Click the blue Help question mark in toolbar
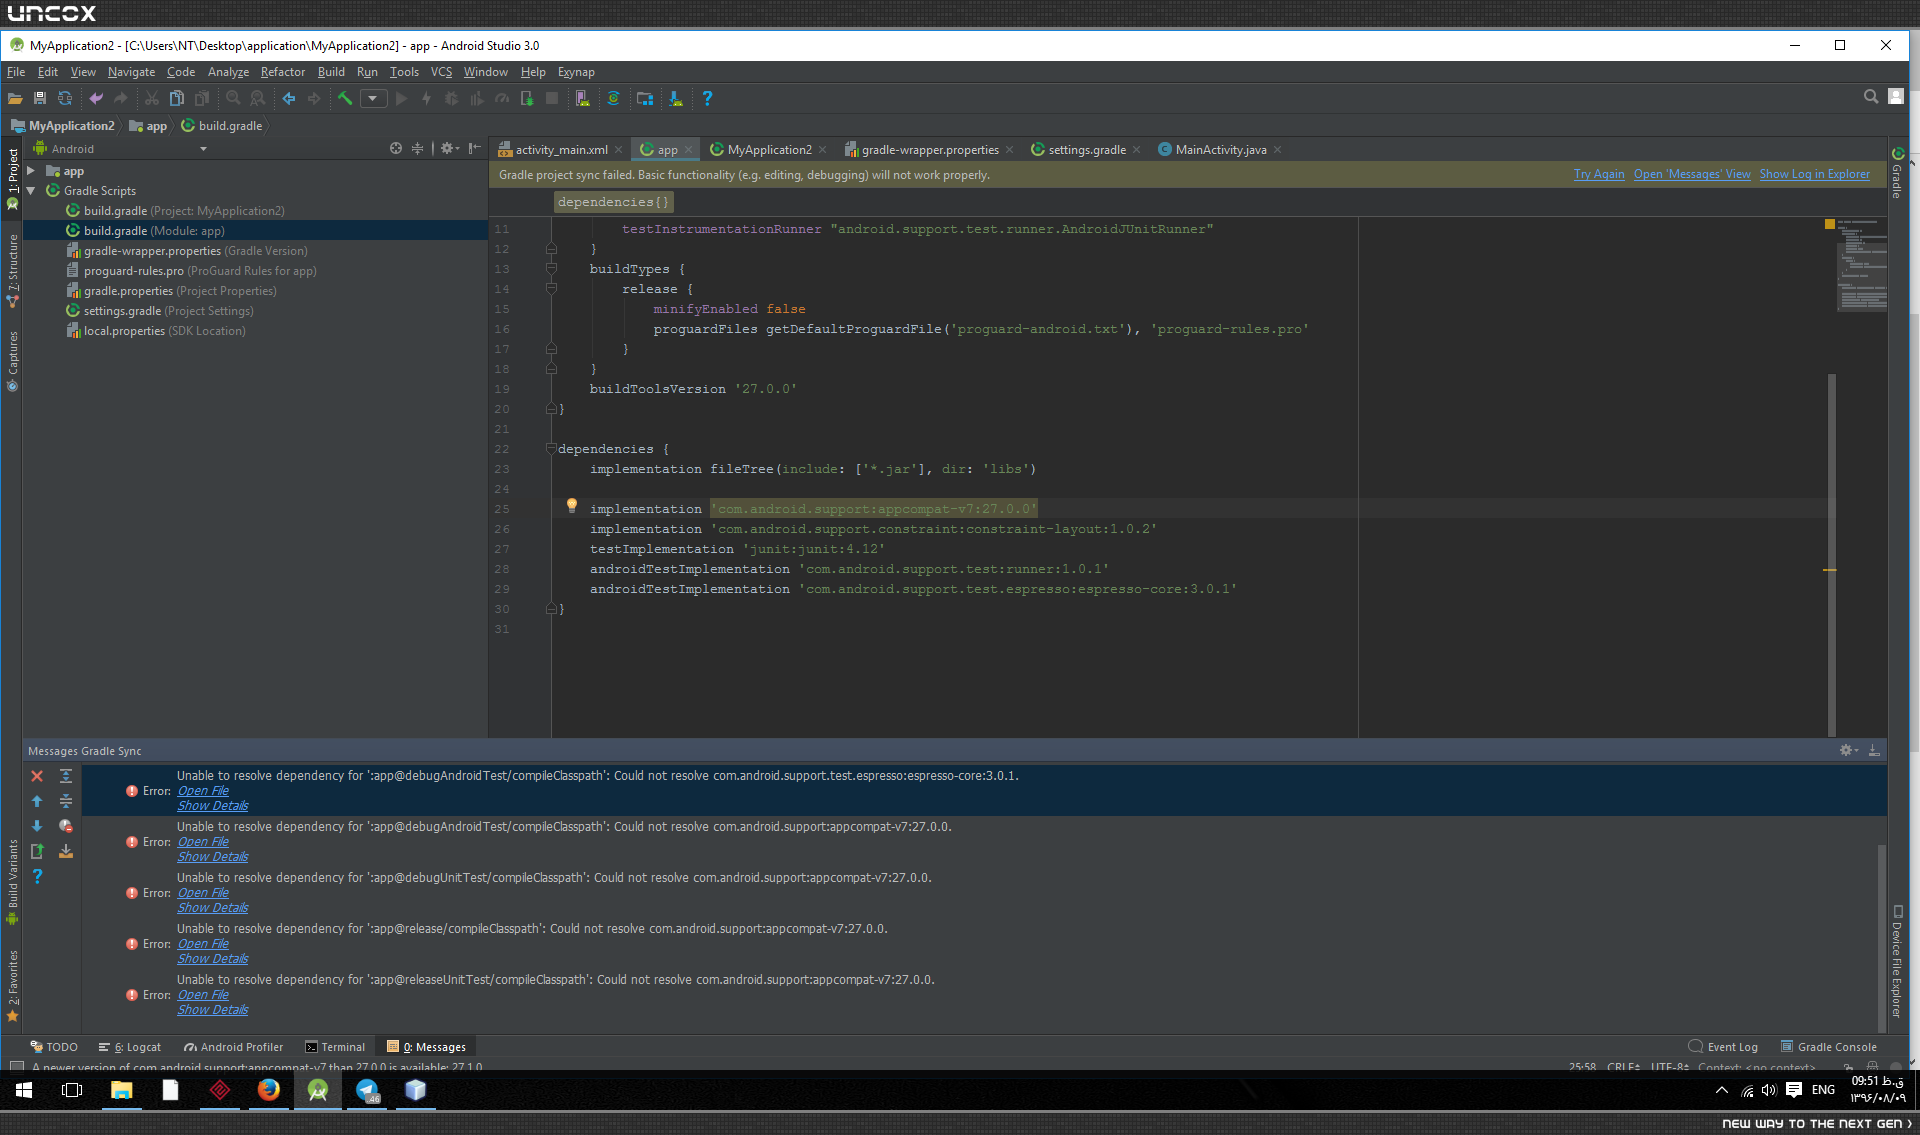The height and width of the screenshot is (1135, 1920). coord(707,98)
